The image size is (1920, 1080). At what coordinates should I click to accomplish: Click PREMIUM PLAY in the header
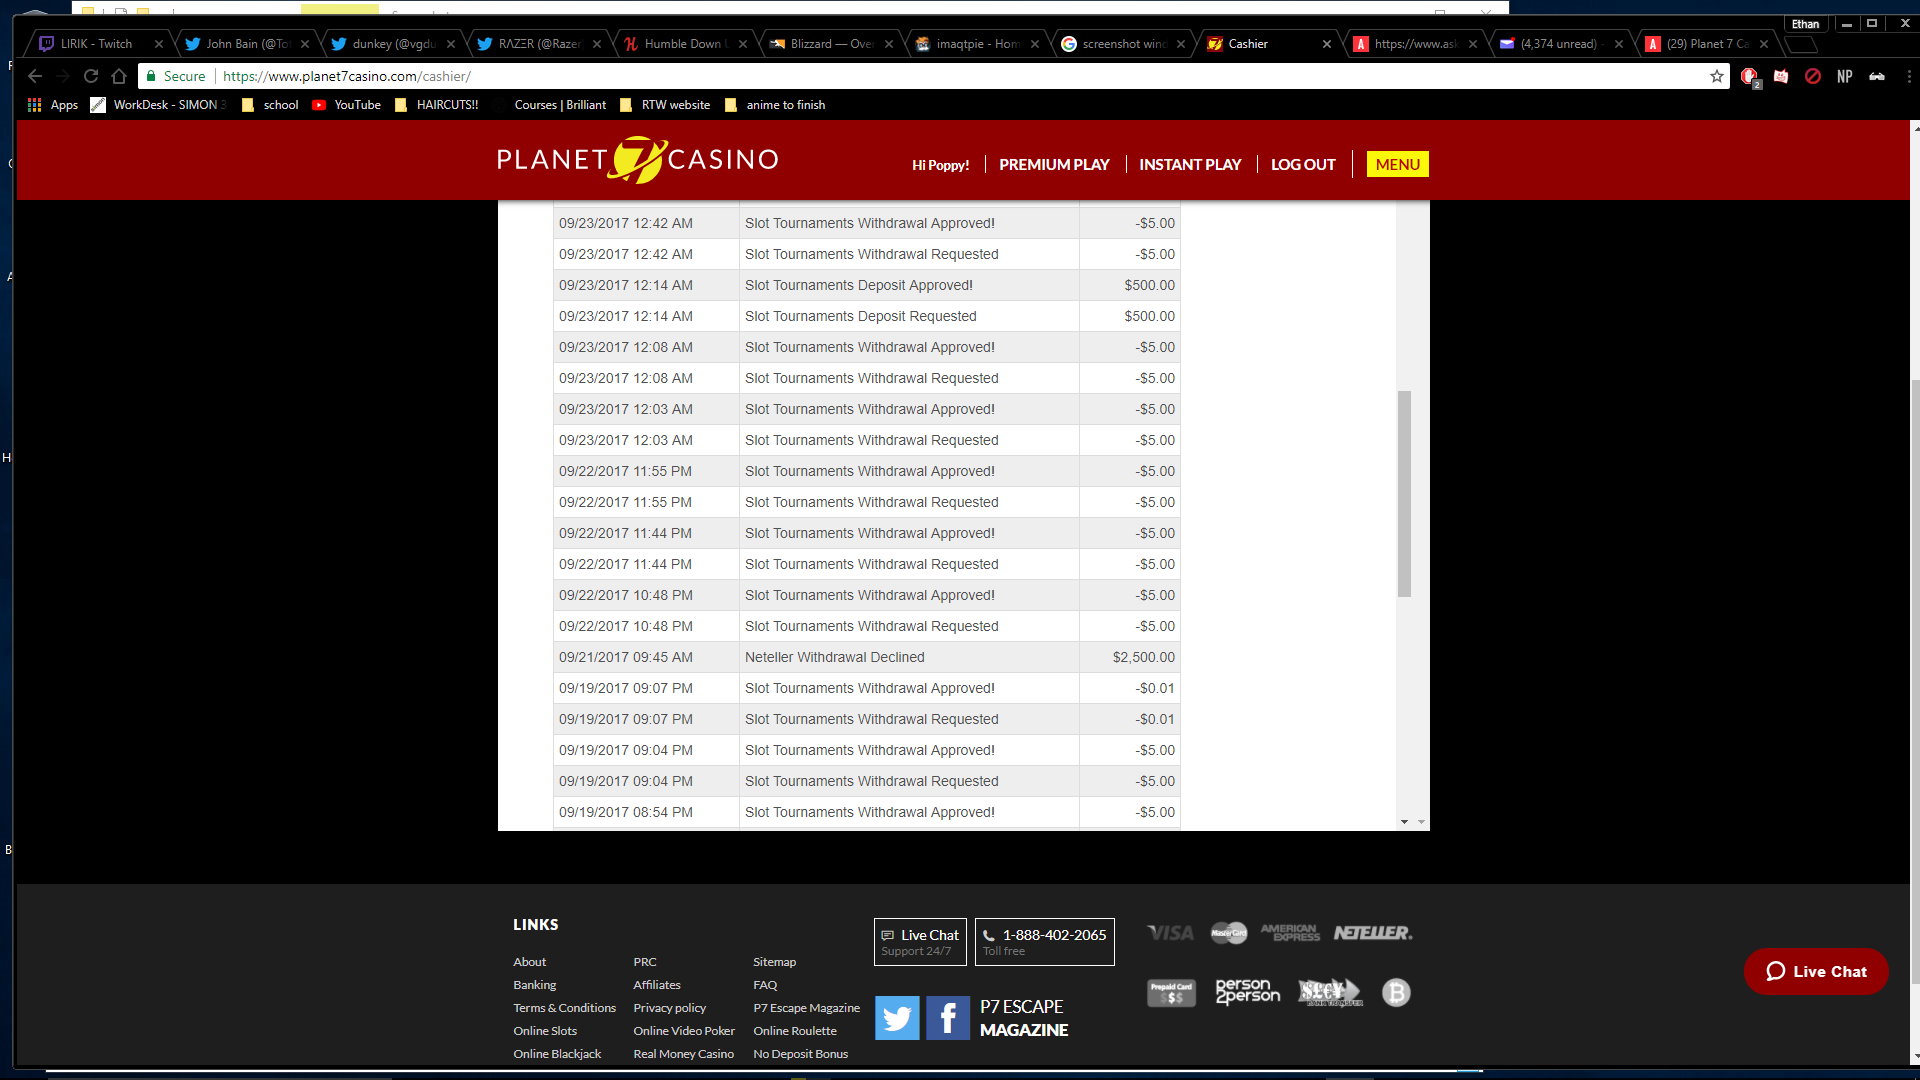[1054, 165]
